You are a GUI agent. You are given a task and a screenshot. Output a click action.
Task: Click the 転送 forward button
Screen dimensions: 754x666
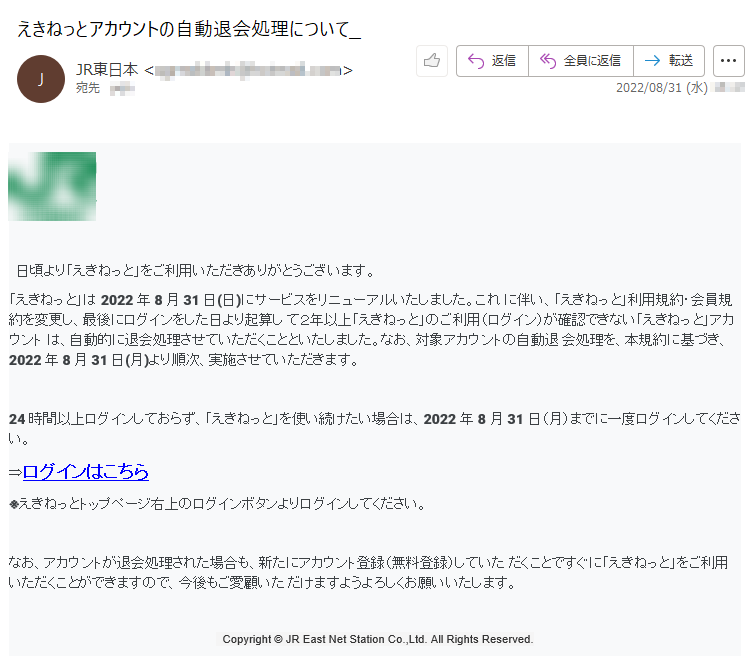coord(669,61)
